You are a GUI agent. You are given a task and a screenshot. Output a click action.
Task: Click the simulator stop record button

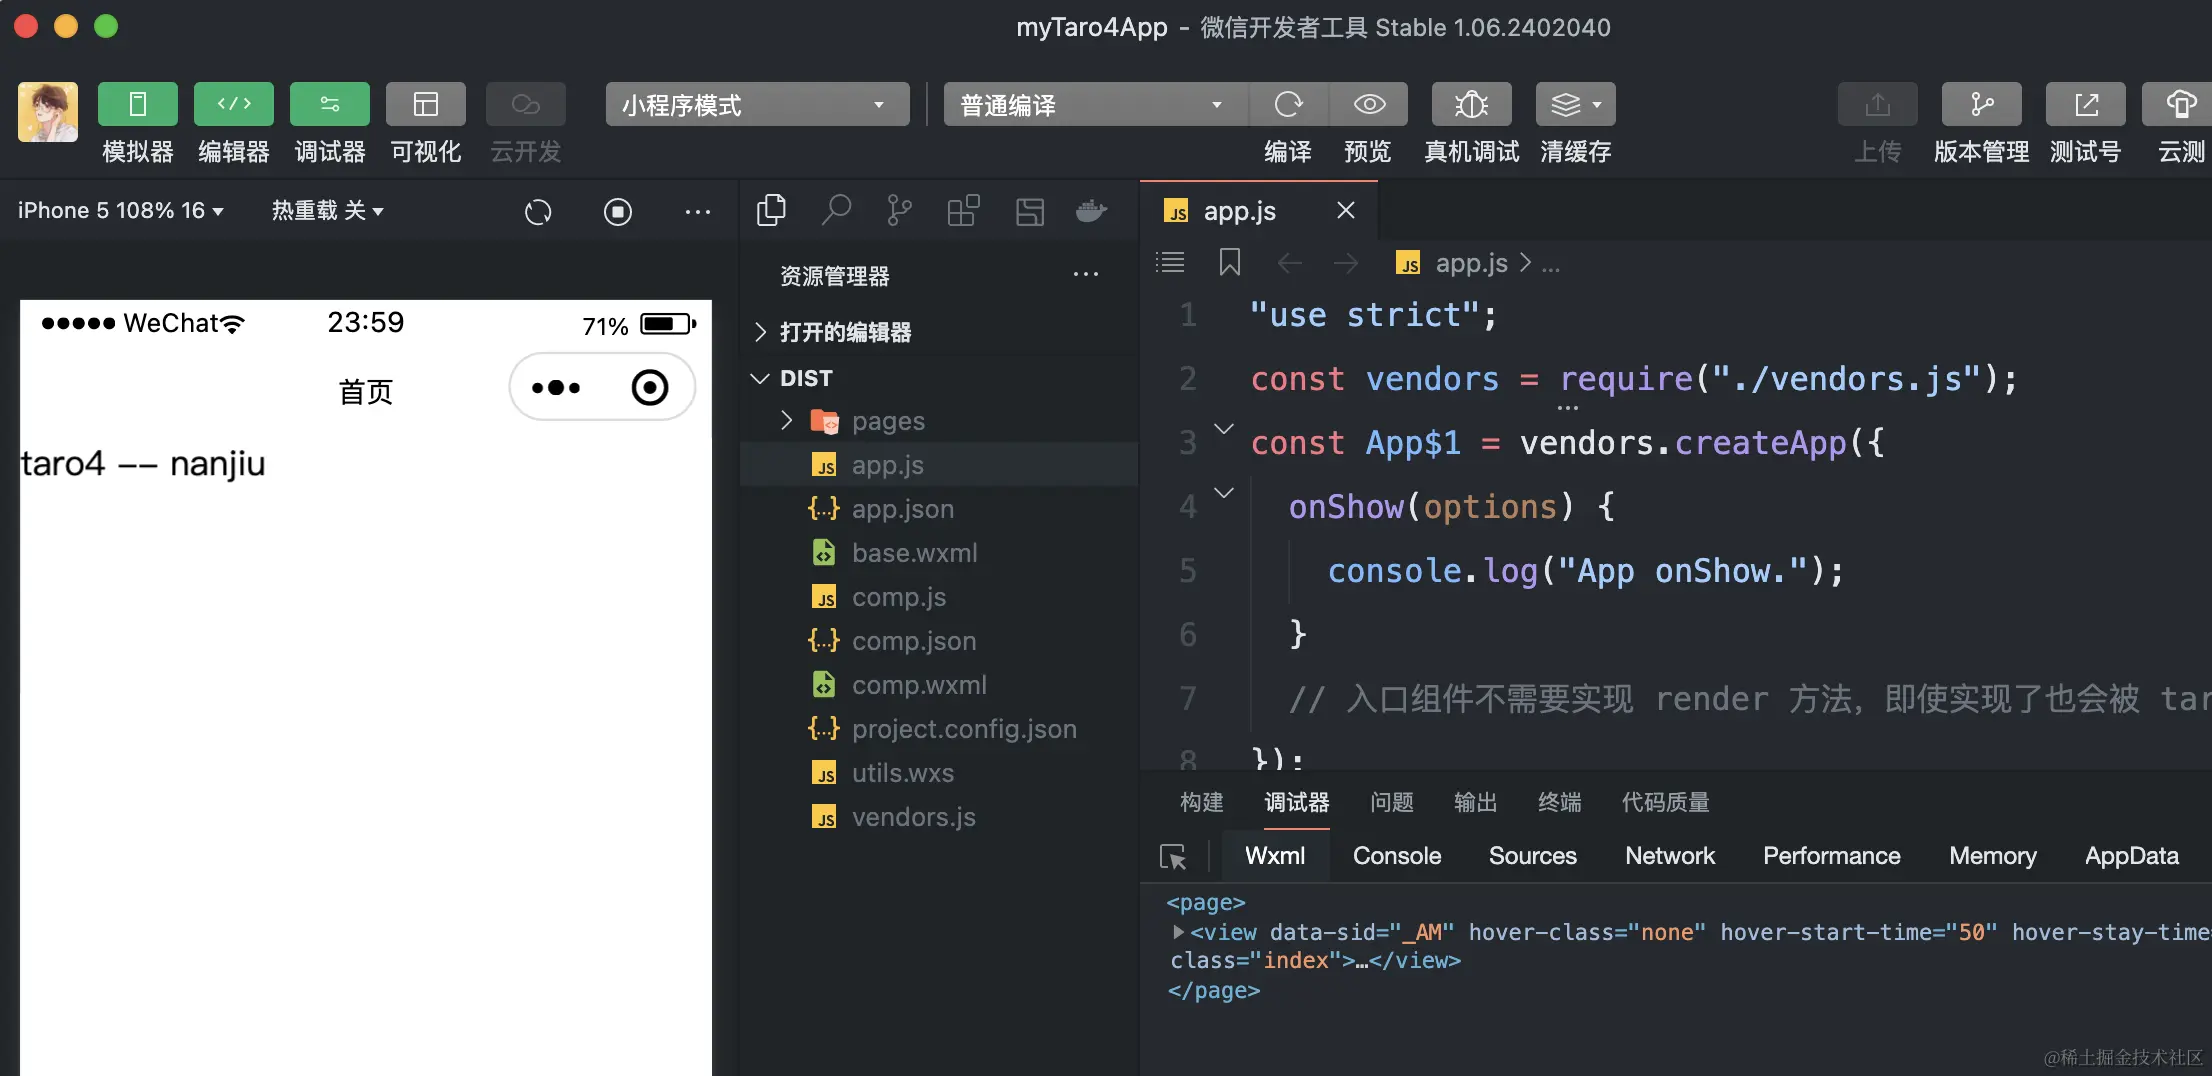coord(618,212)
